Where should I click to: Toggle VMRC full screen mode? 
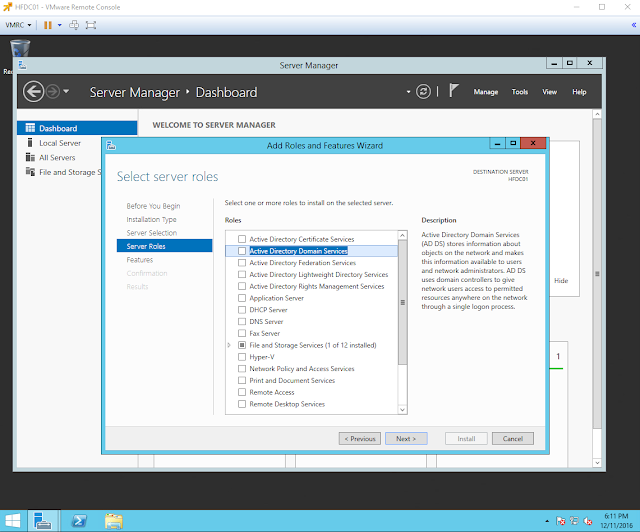[91, 25]
